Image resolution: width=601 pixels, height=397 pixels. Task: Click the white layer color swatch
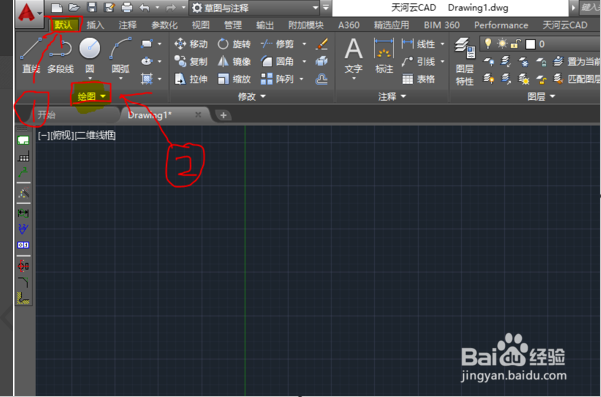coord(530,44)
